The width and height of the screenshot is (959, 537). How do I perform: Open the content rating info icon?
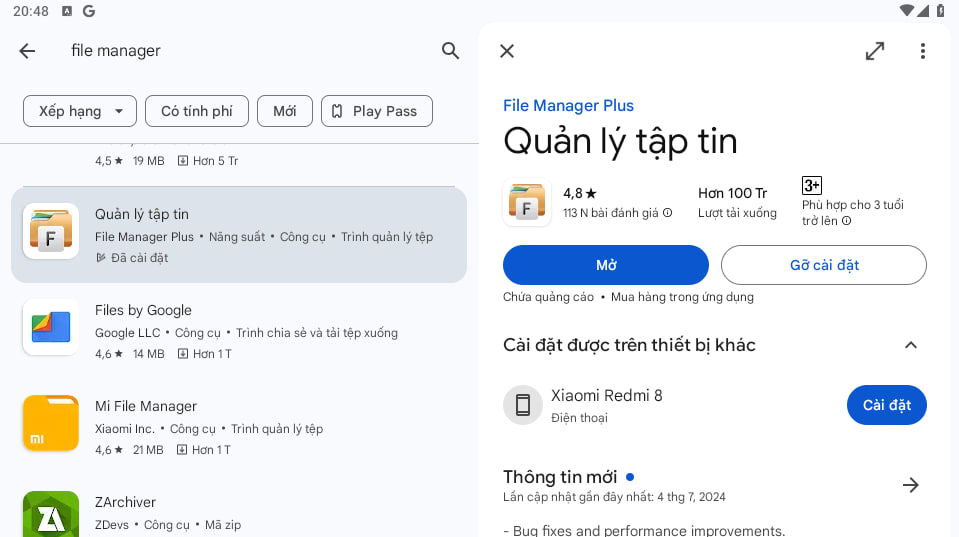pos(846,221)
